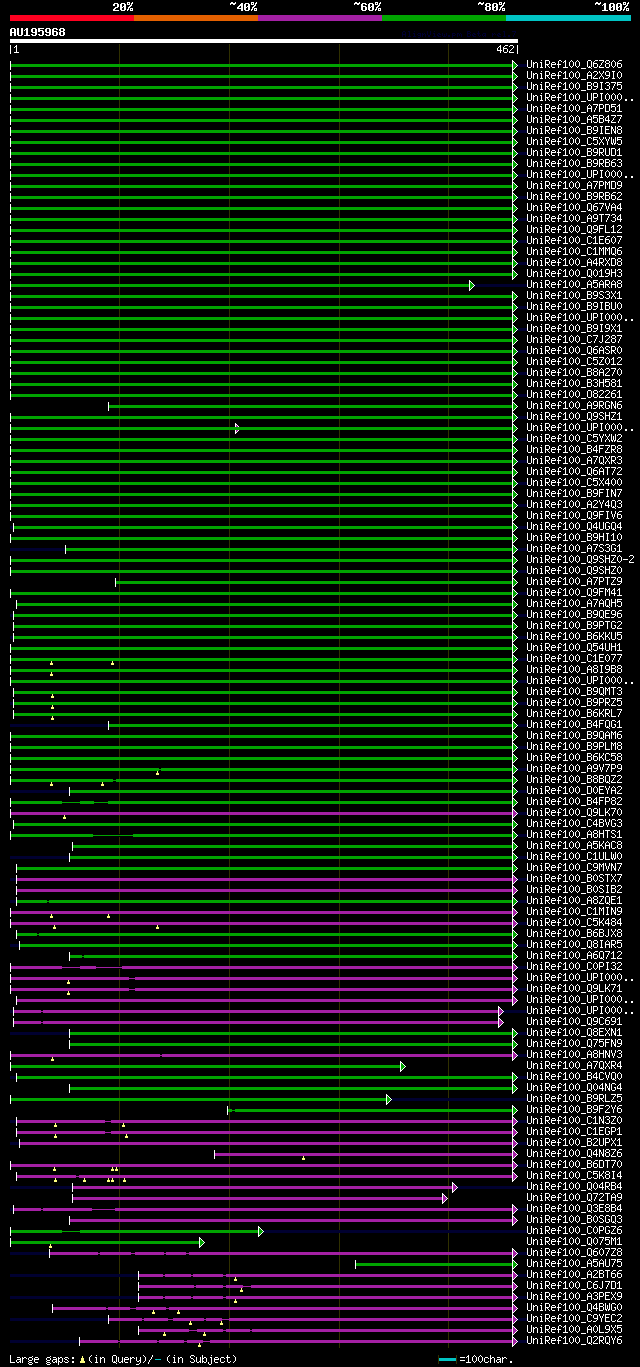Screen dimensions: 640x1367
Task: Click the arrowhead ending the B9RLZ5 alignment bar
Action: click(389, 1099)
